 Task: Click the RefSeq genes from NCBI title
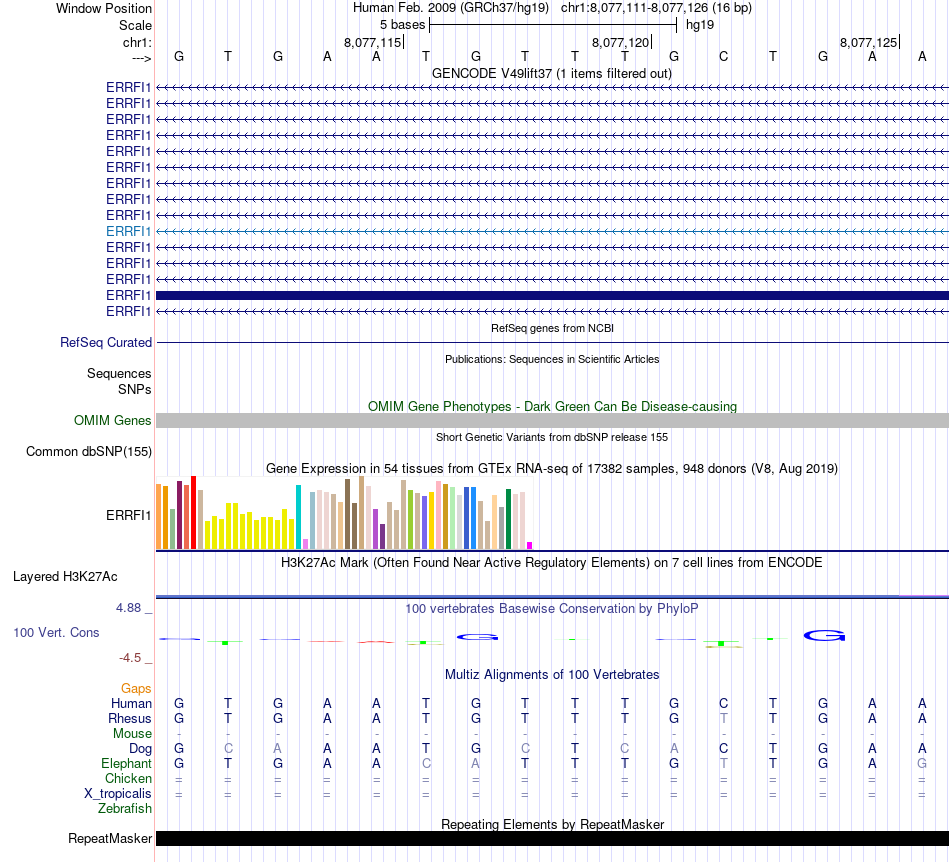pyautogui.click(x=552, y=328)
